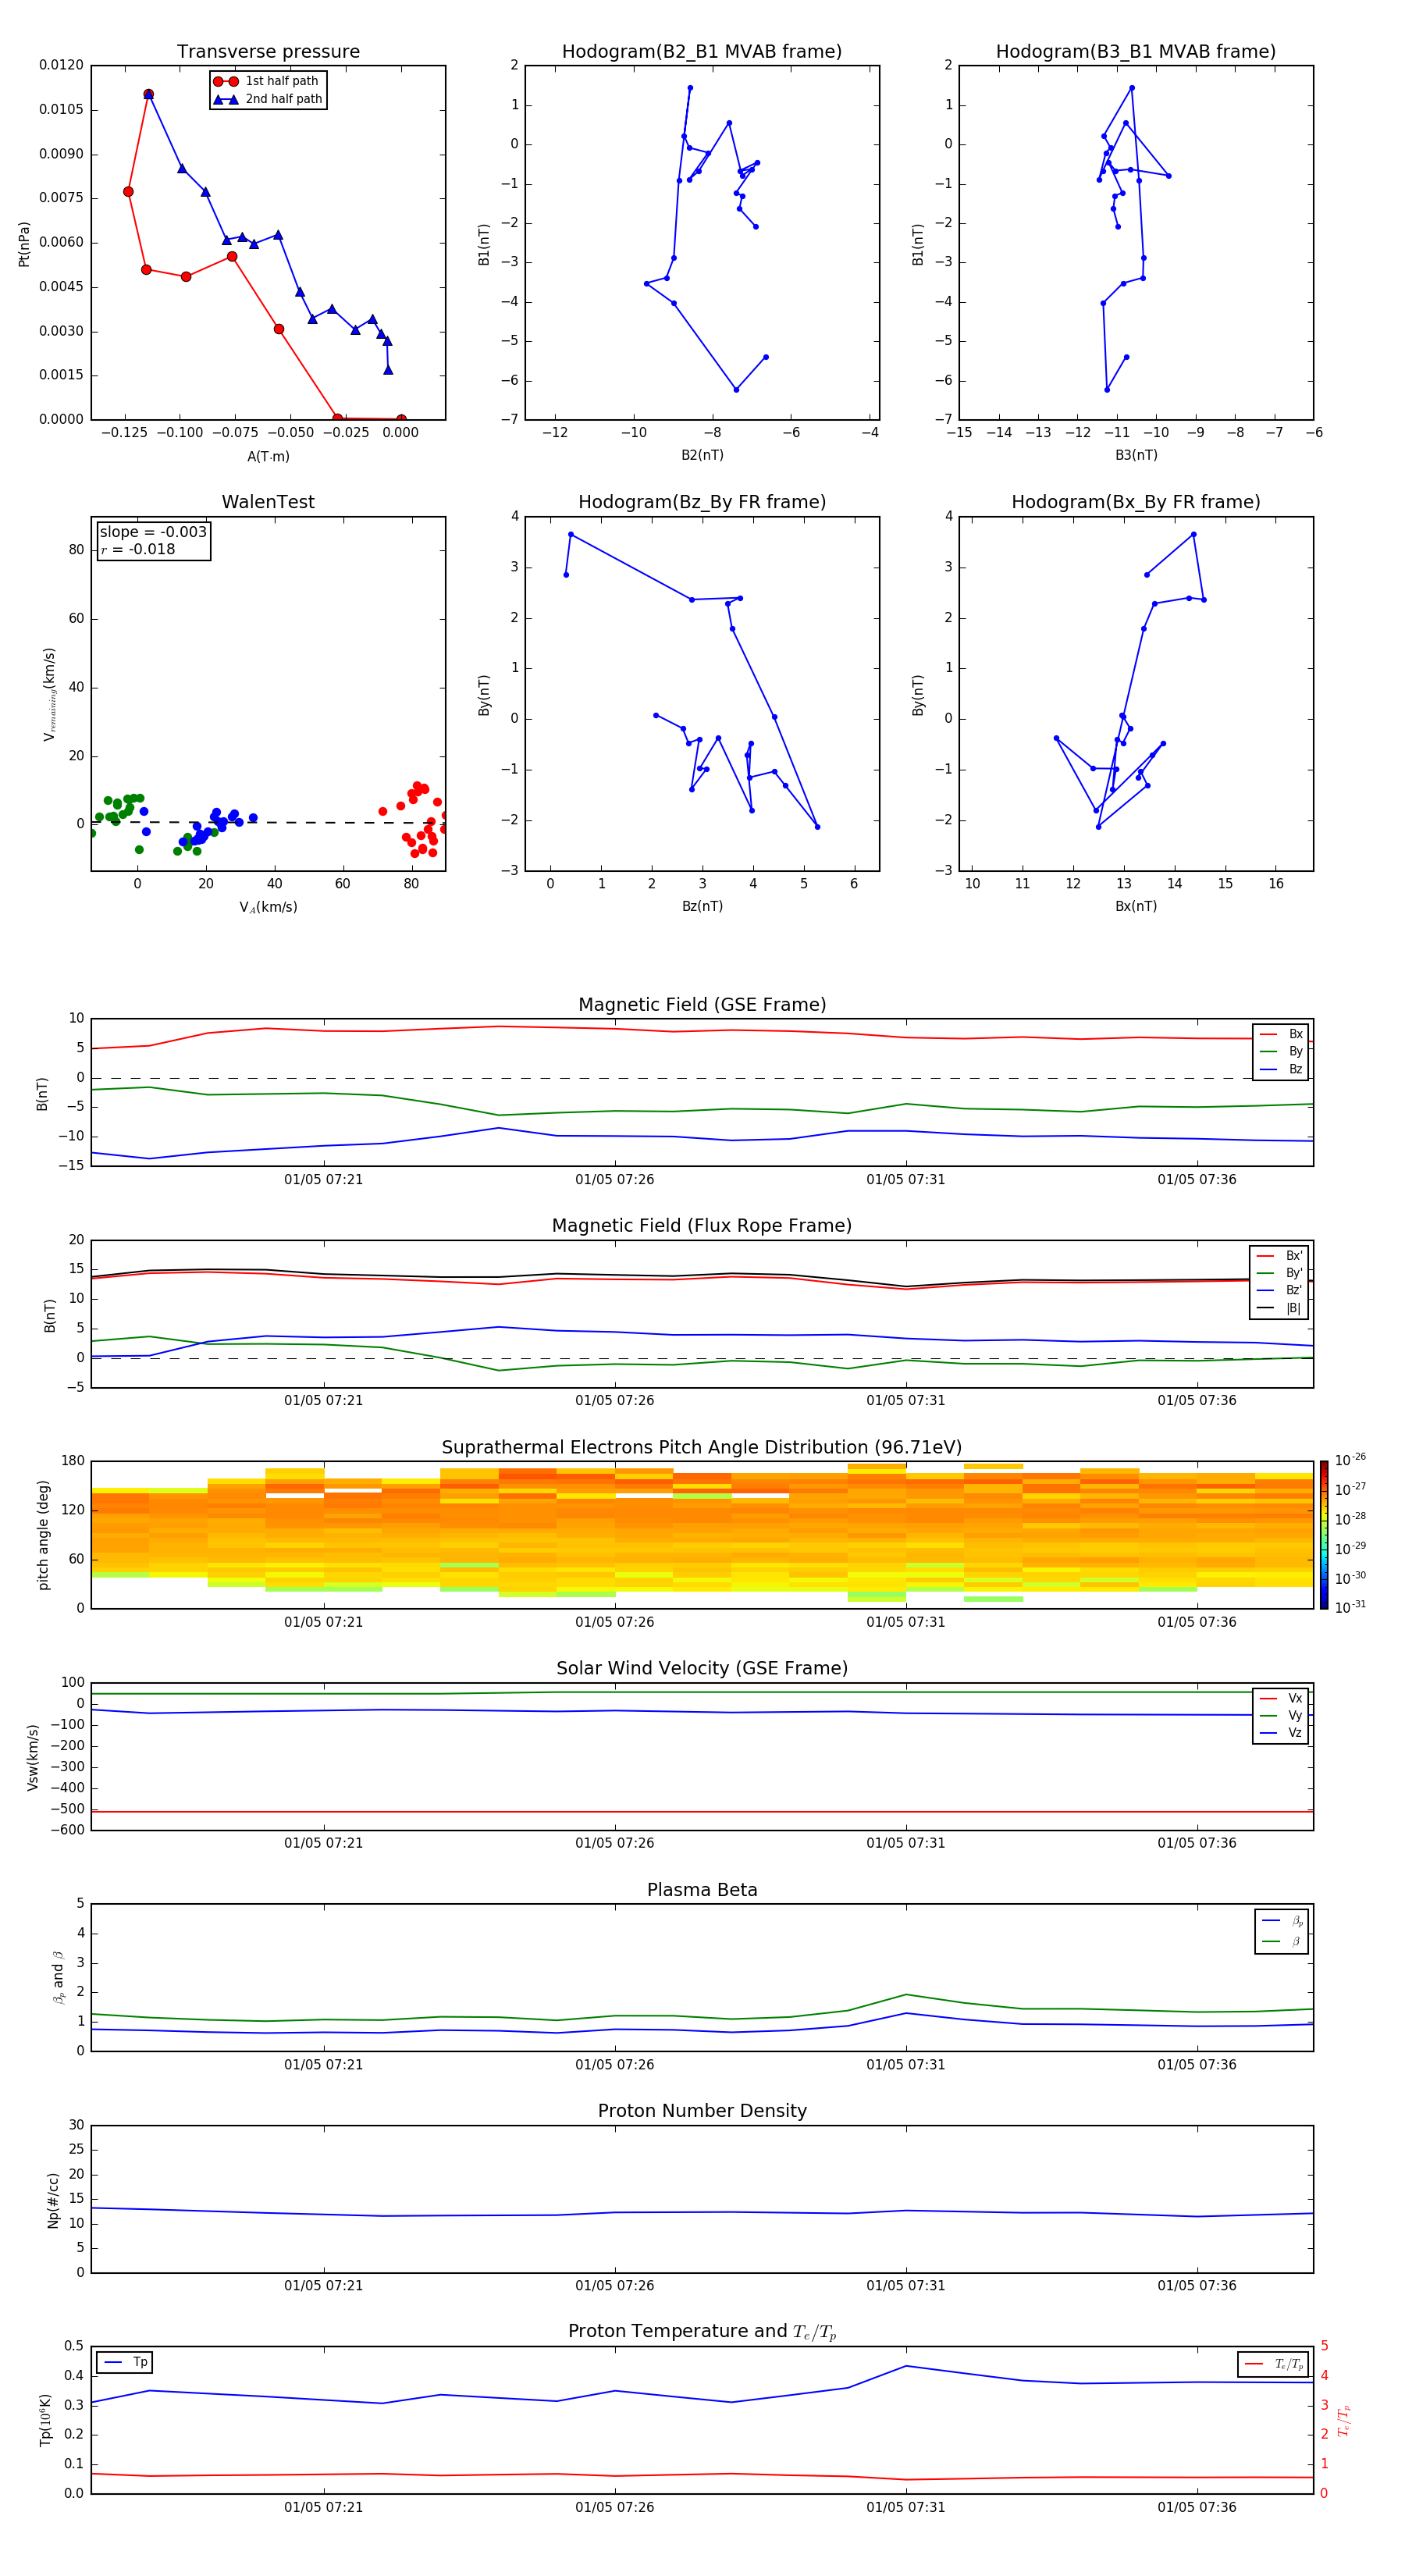Click the Suprathermal Electrons Pitch Angle Distribution title

[702, 1447]
